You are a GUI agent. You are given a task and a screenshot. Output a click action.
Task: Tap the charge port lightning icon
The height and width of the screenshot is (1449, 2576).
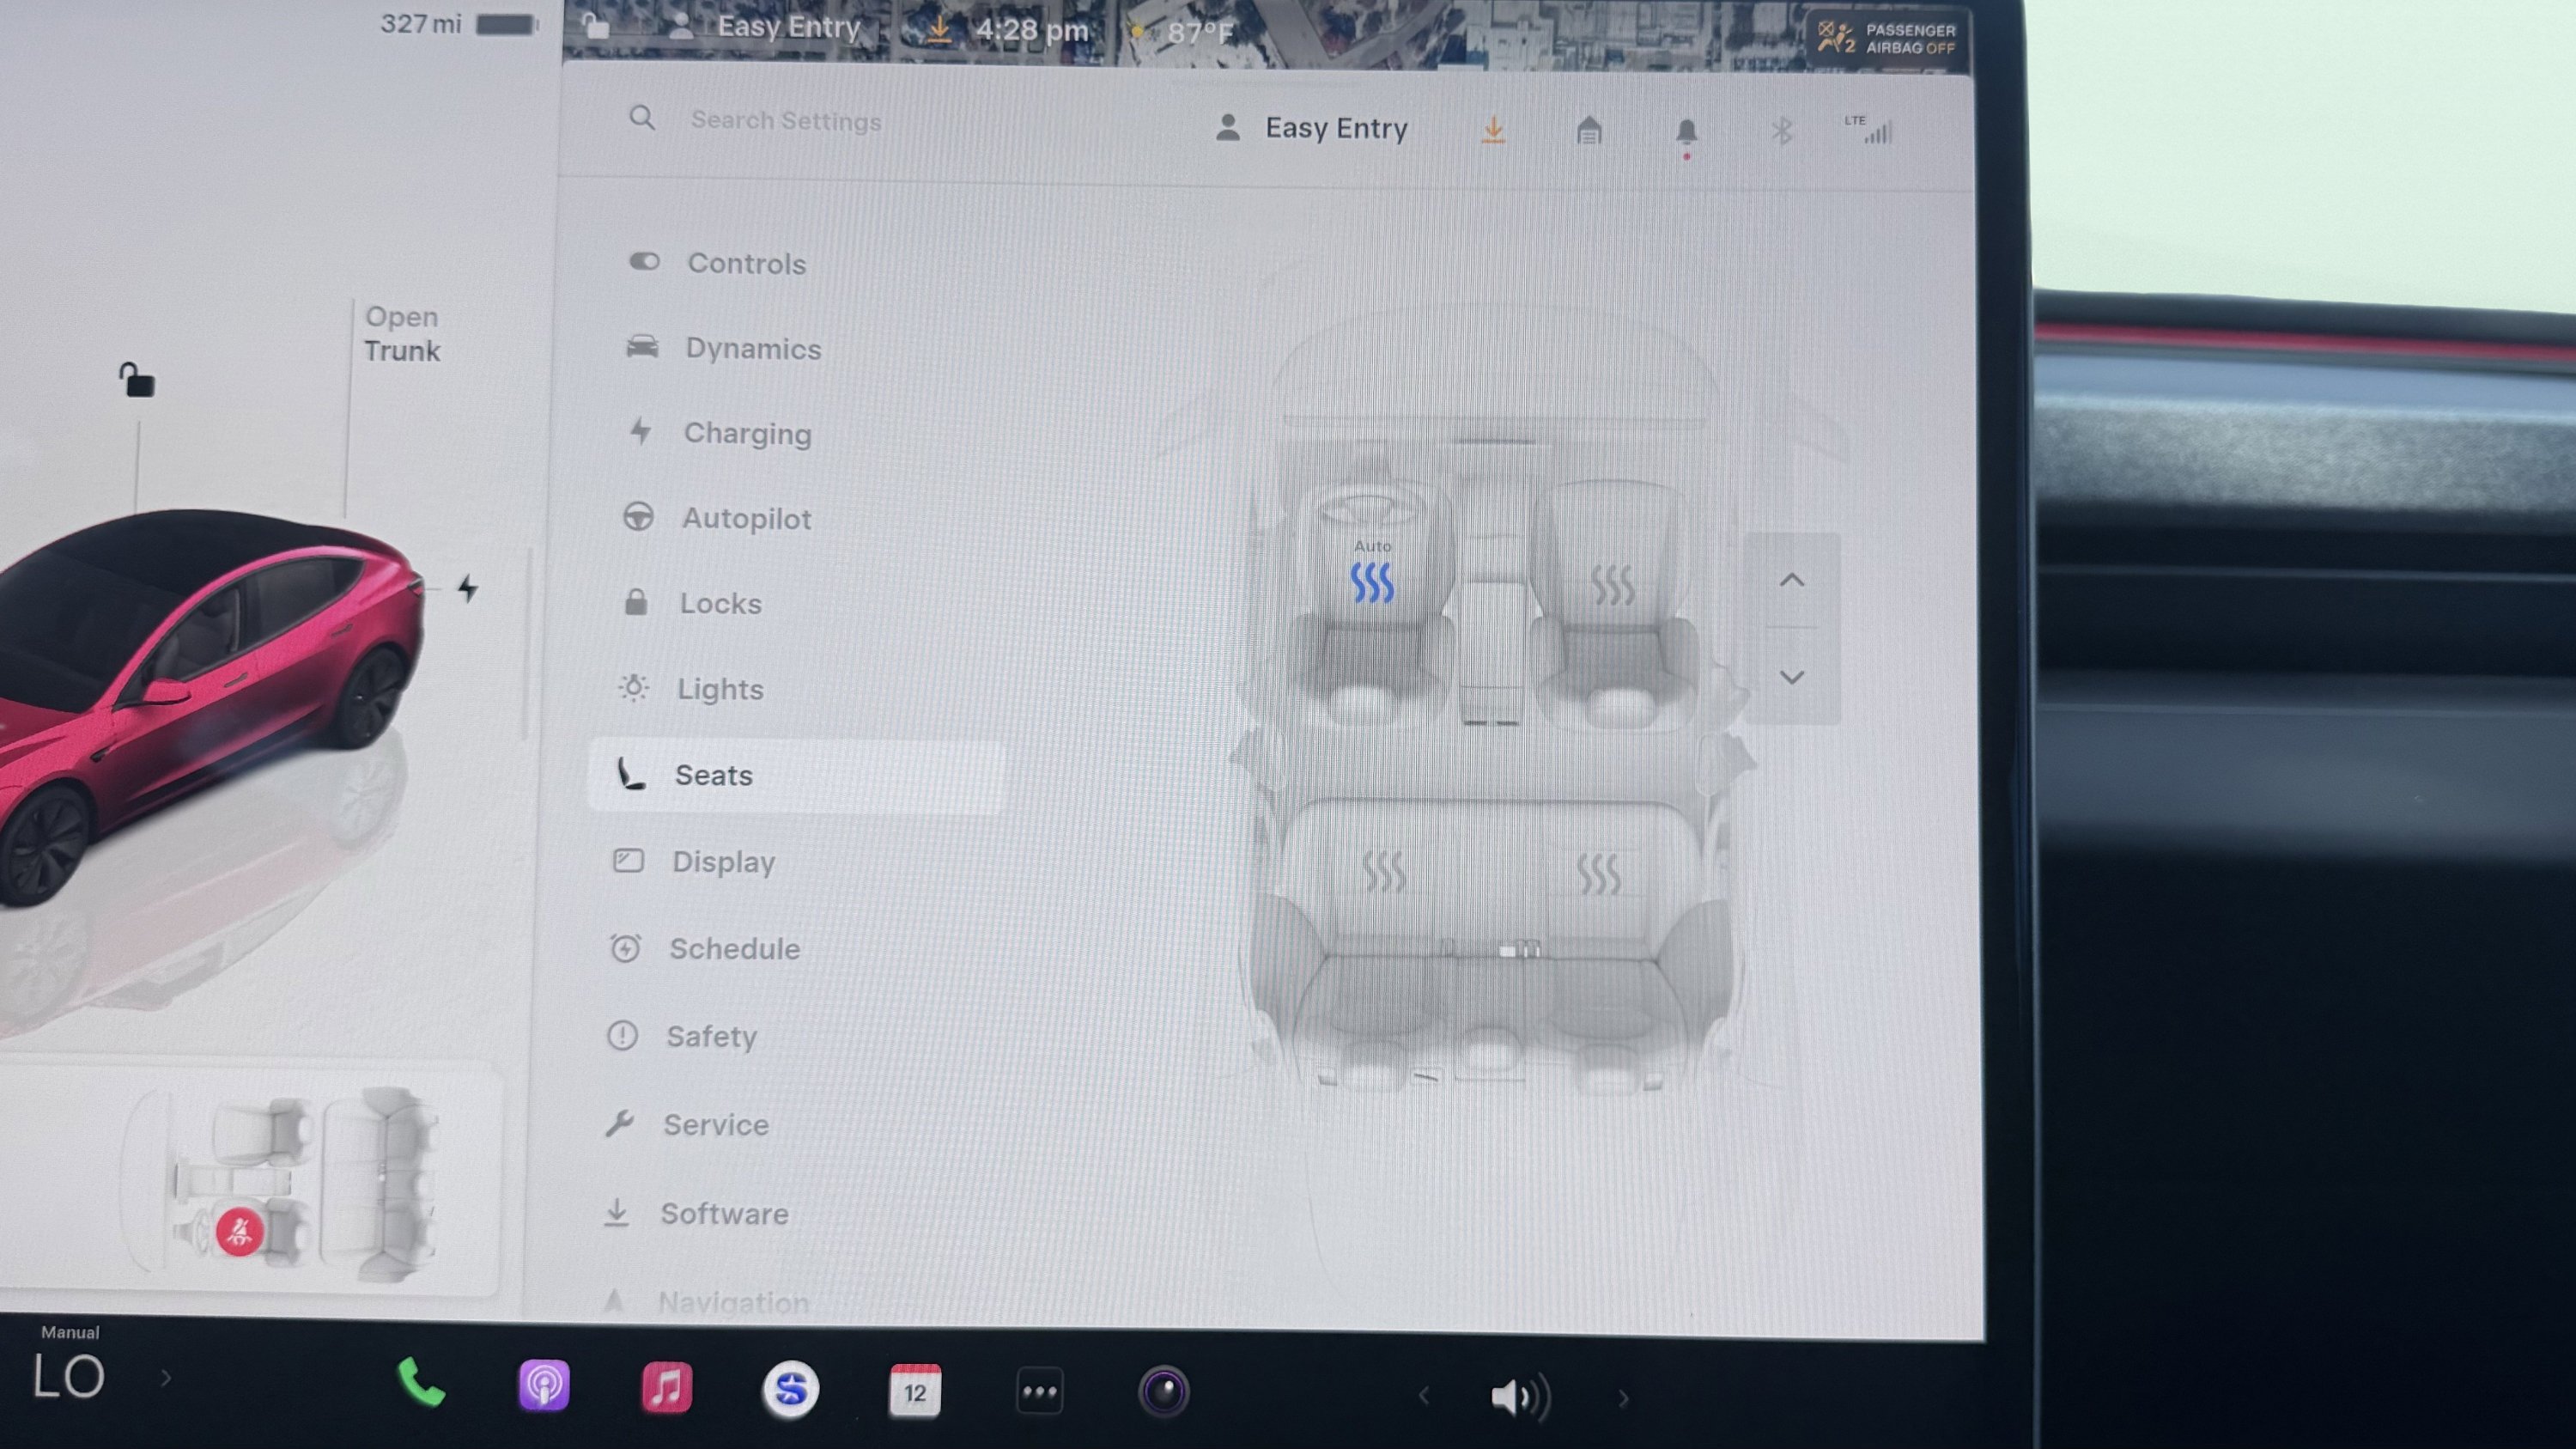coord(467,588)
